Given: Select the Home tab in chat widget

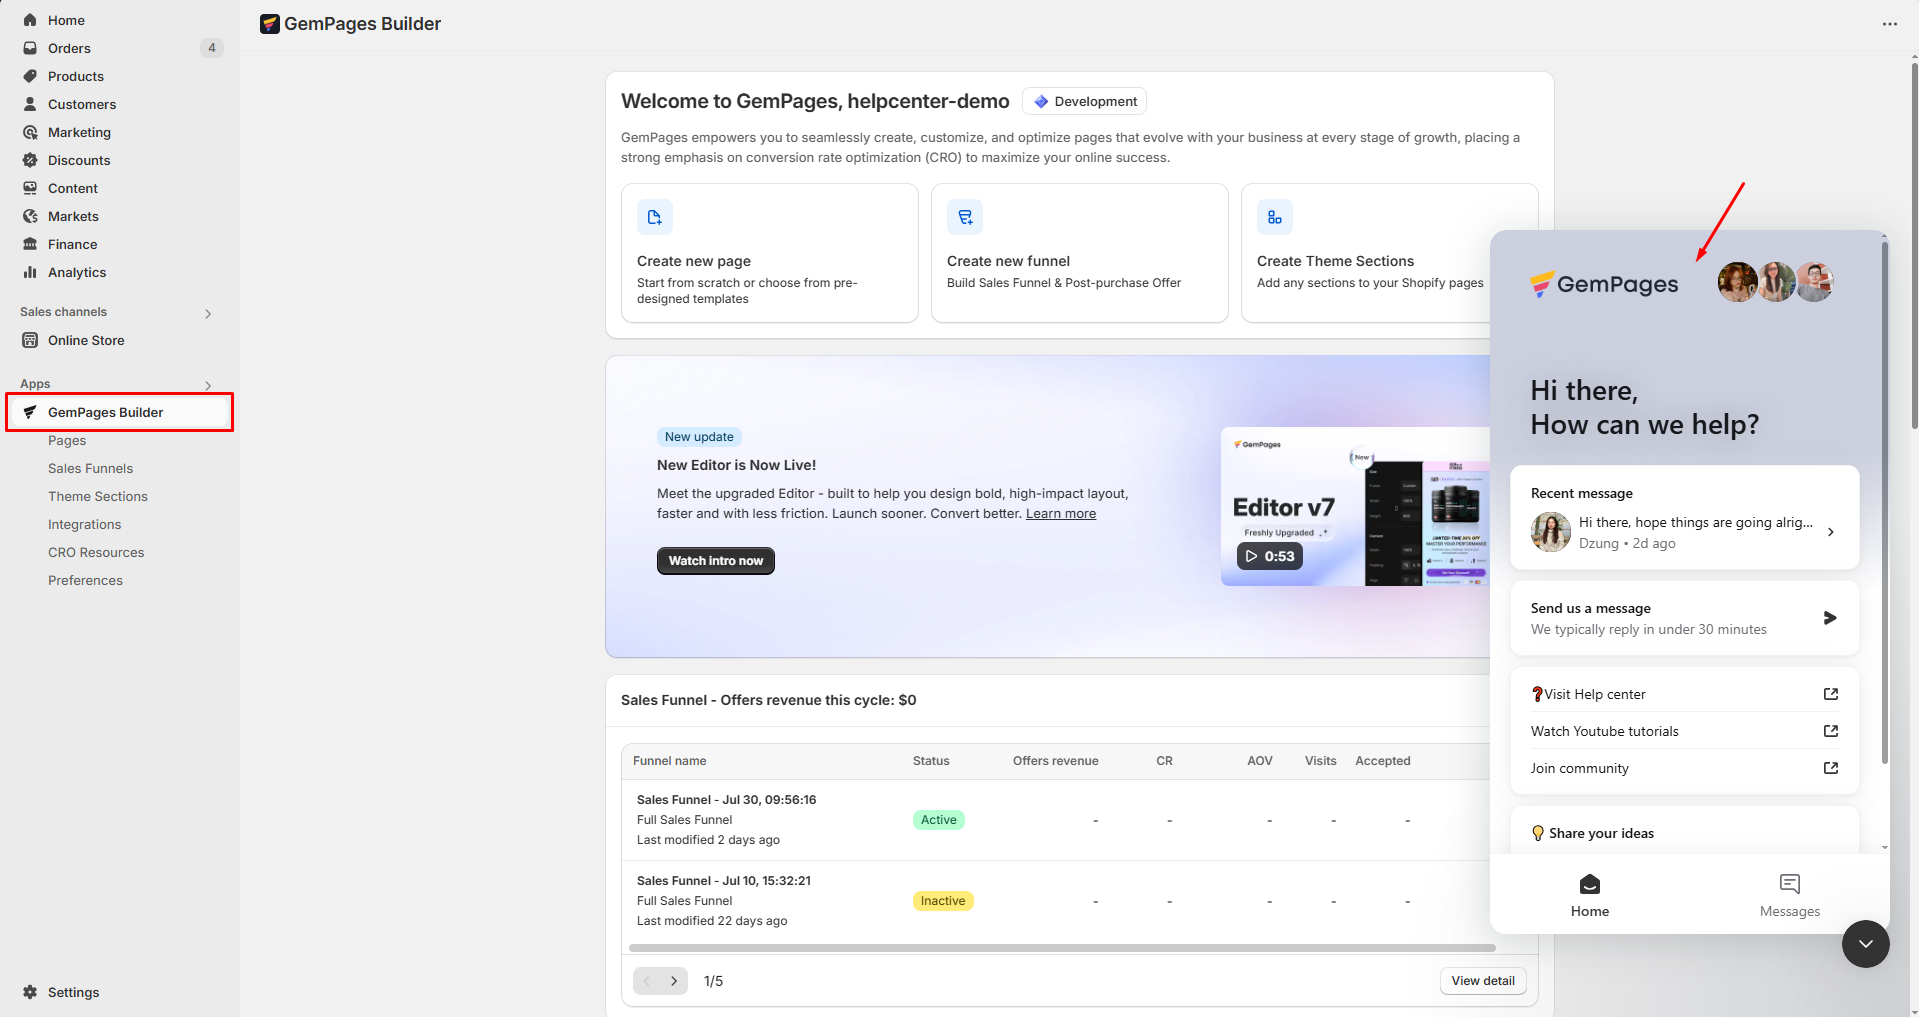Looking at the screenshot, I should [1589, 895].
